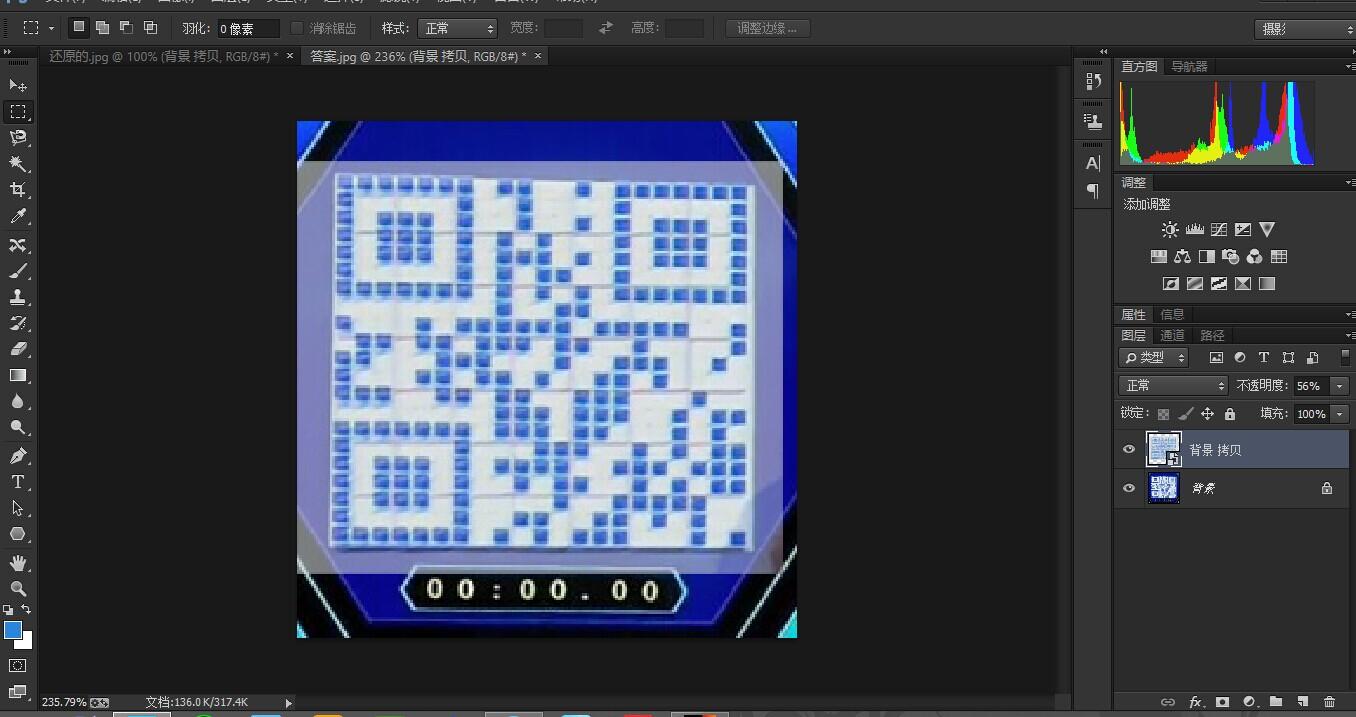Toggle anti-alias checkbox
The height and width of the screenshot is (717, 1356).
click(x=297, y=28)
